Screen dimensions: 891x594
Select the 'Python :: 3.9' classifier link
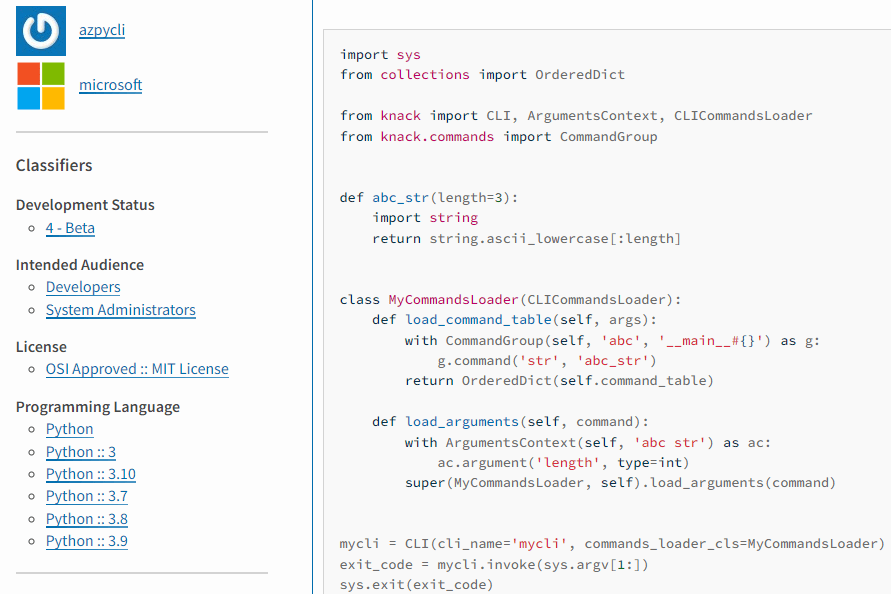pos(87,541)
